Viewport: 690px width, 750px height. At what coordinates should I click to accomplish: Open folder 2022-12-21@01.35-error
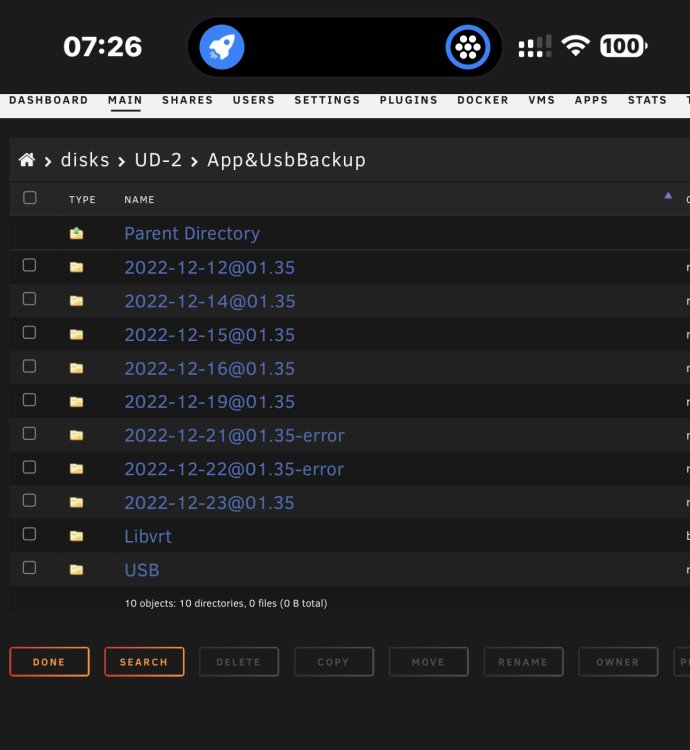pyautogui.click(x=234, y=435)
